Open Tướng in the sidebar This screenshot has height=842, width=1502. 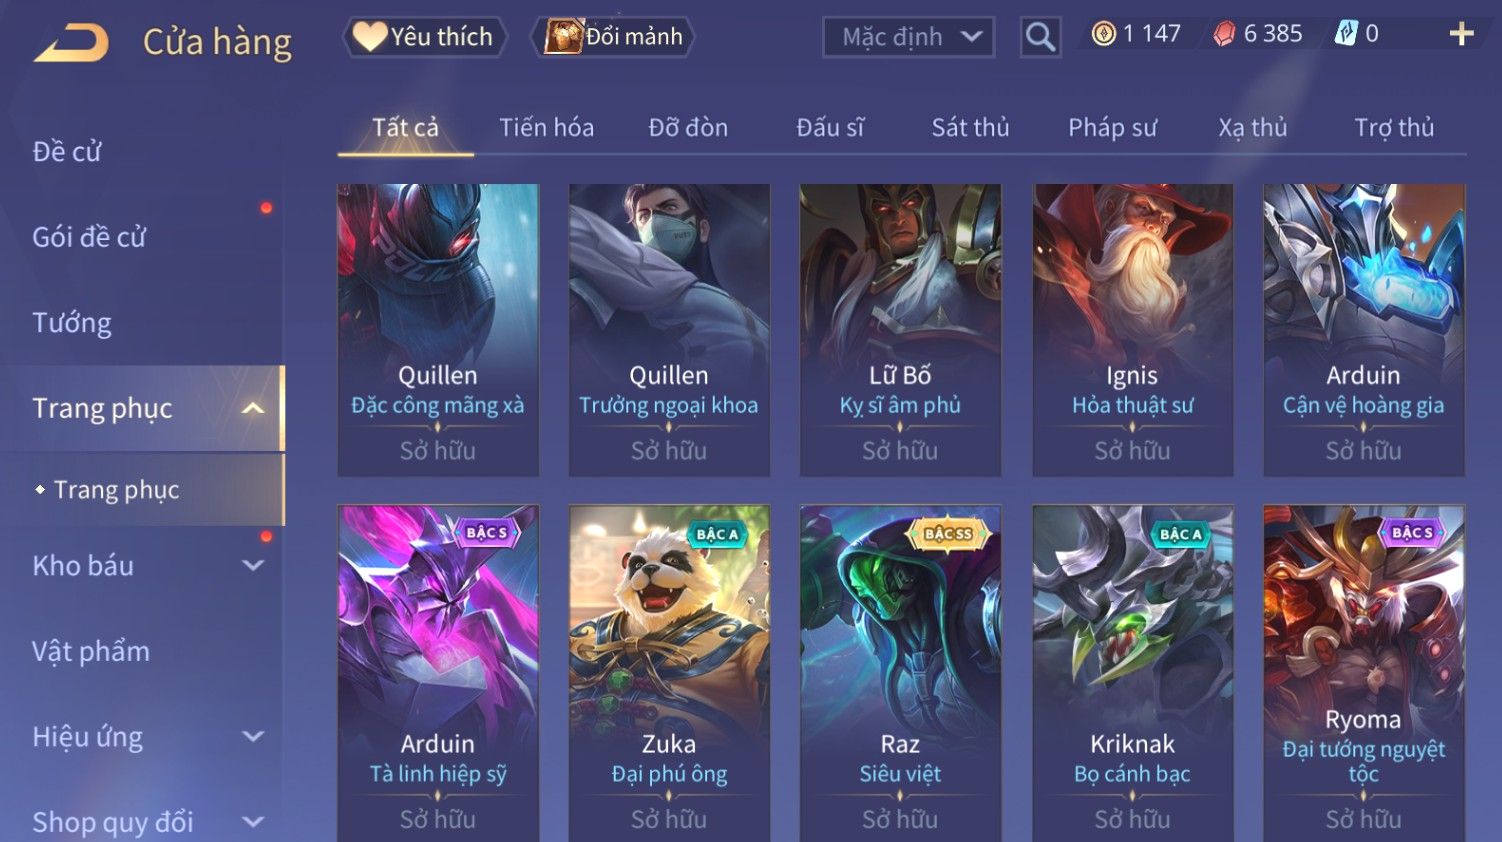click(72, 323)
